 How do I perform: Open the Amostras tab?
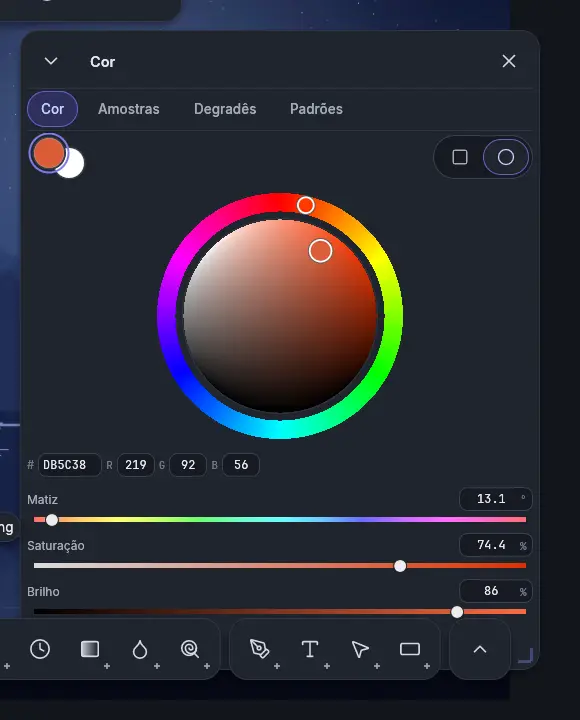point(129,109)
